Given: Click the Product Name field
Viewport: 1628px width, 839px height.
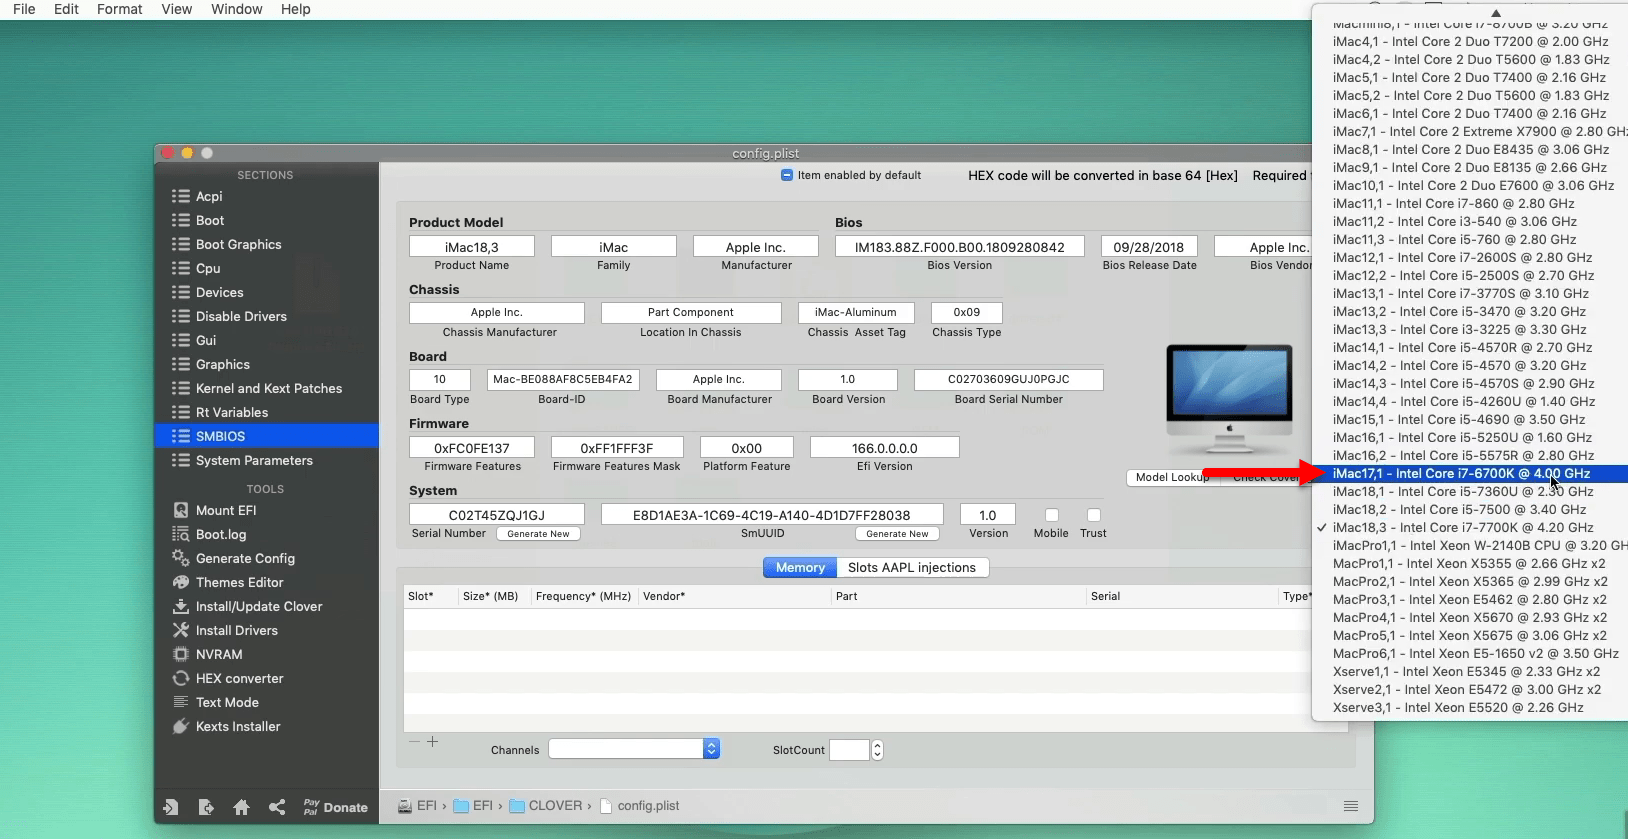Looking at the screenshot, I should pyautogui.click(x=472, y=247).
